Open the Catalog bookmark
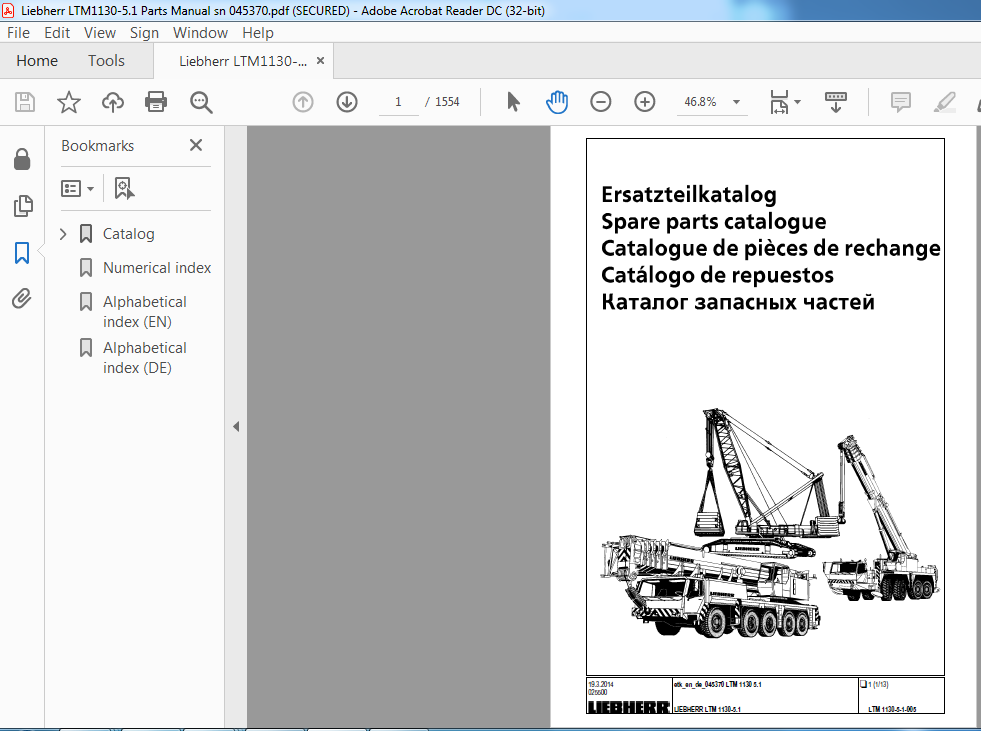The height and width of the screenshot is (731, 981). point(128,234)
